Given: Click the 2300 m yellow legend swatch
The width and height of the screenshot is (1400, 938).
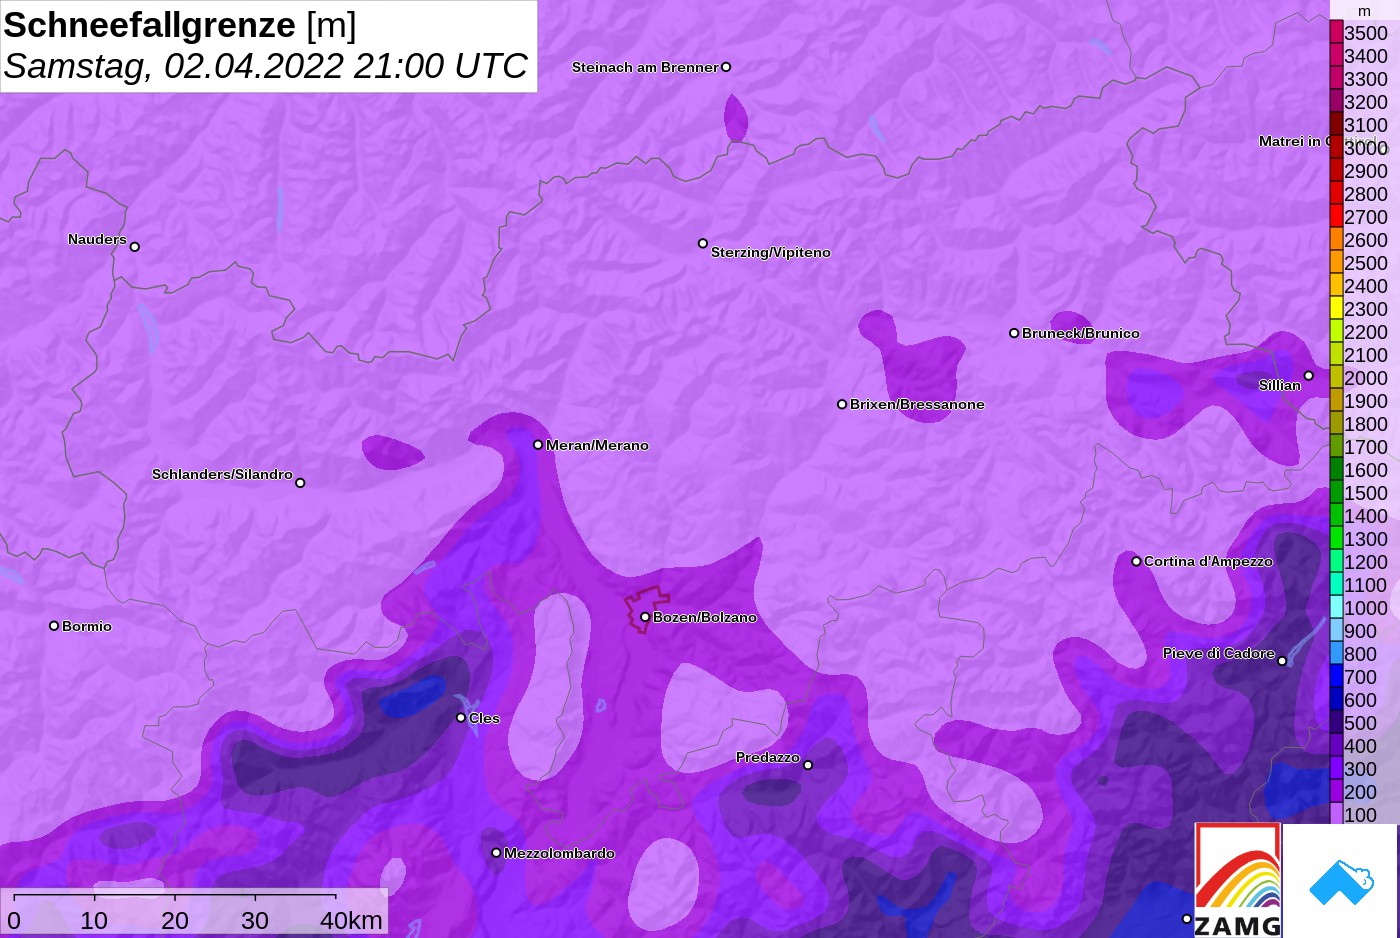Looking at the screenshot, I should click(x=1336, y=309).
